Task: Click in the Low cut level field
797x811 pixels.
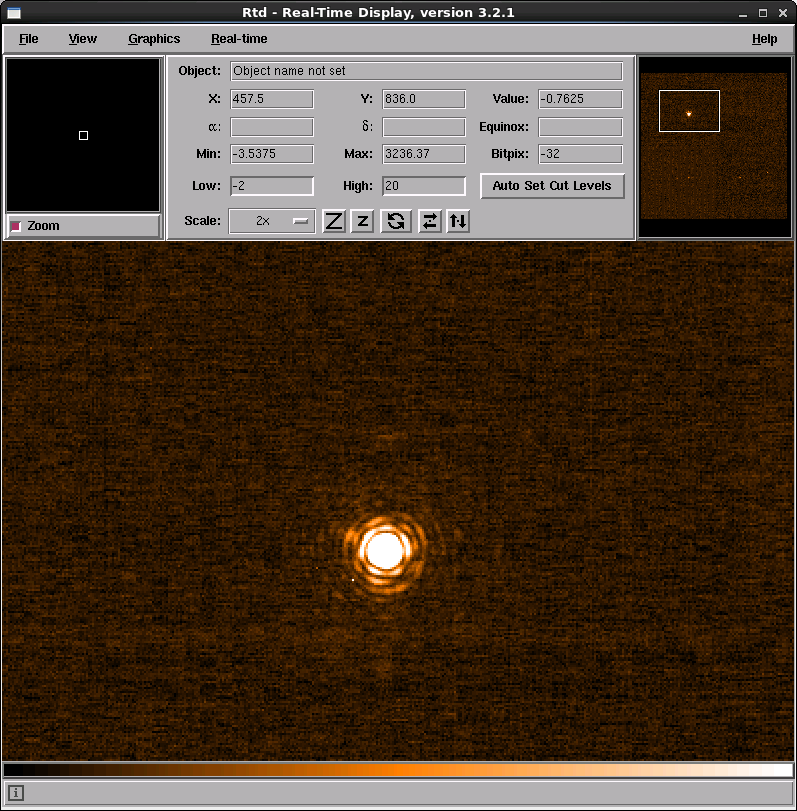Action: point(272,186)
